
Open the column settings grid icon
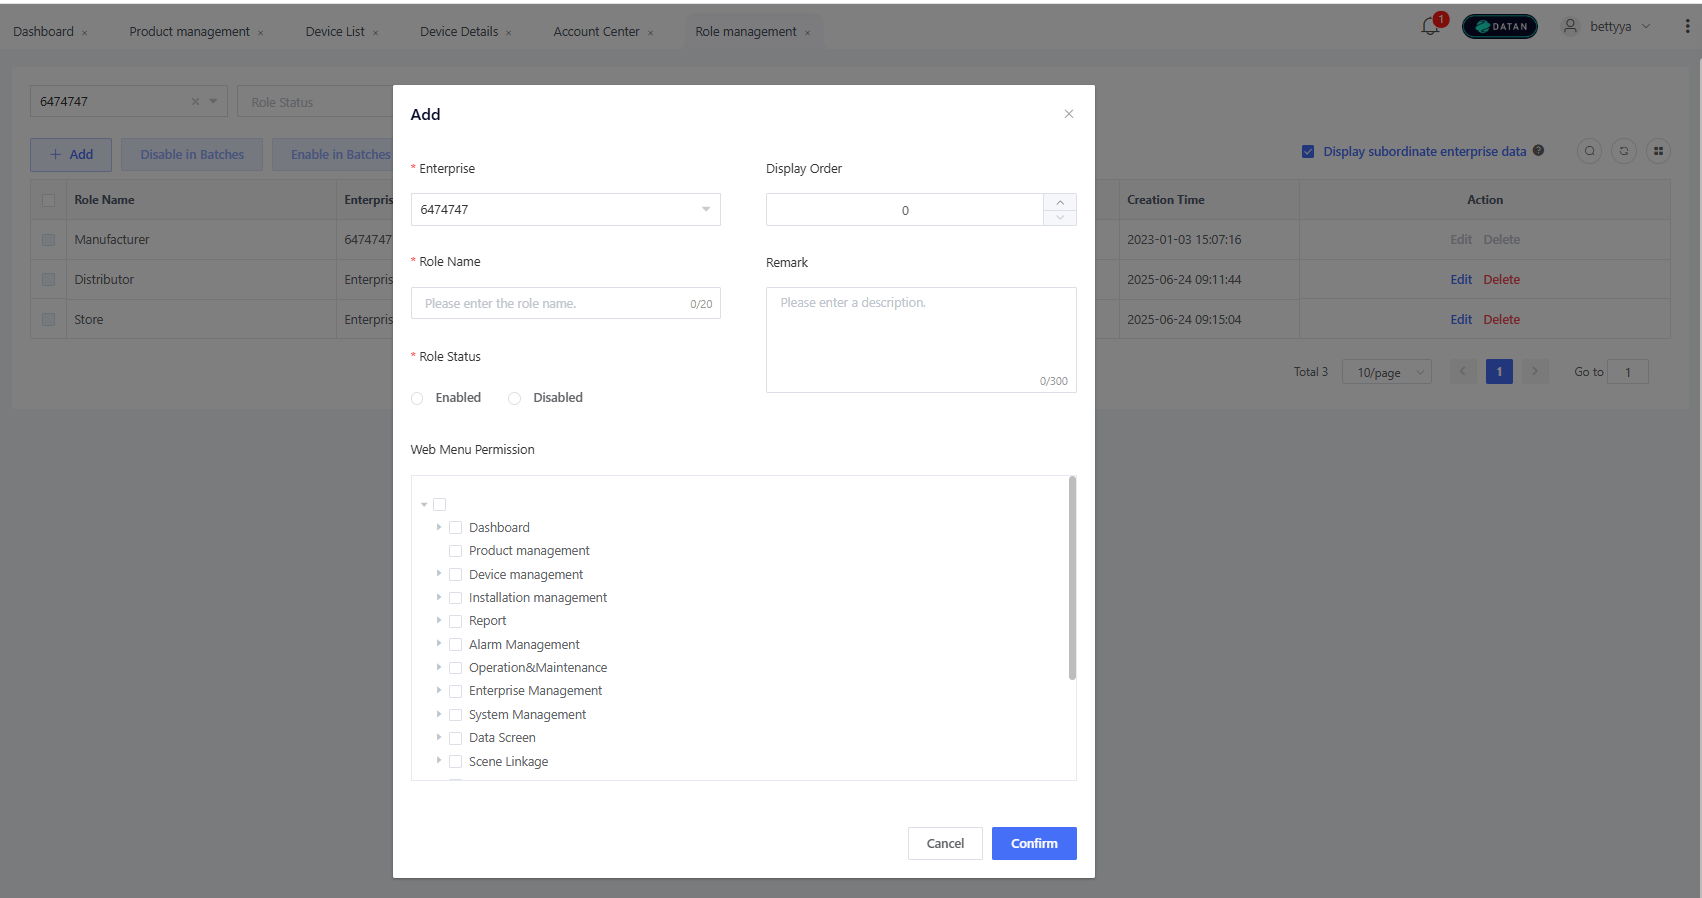click(x=1658, y=151)
